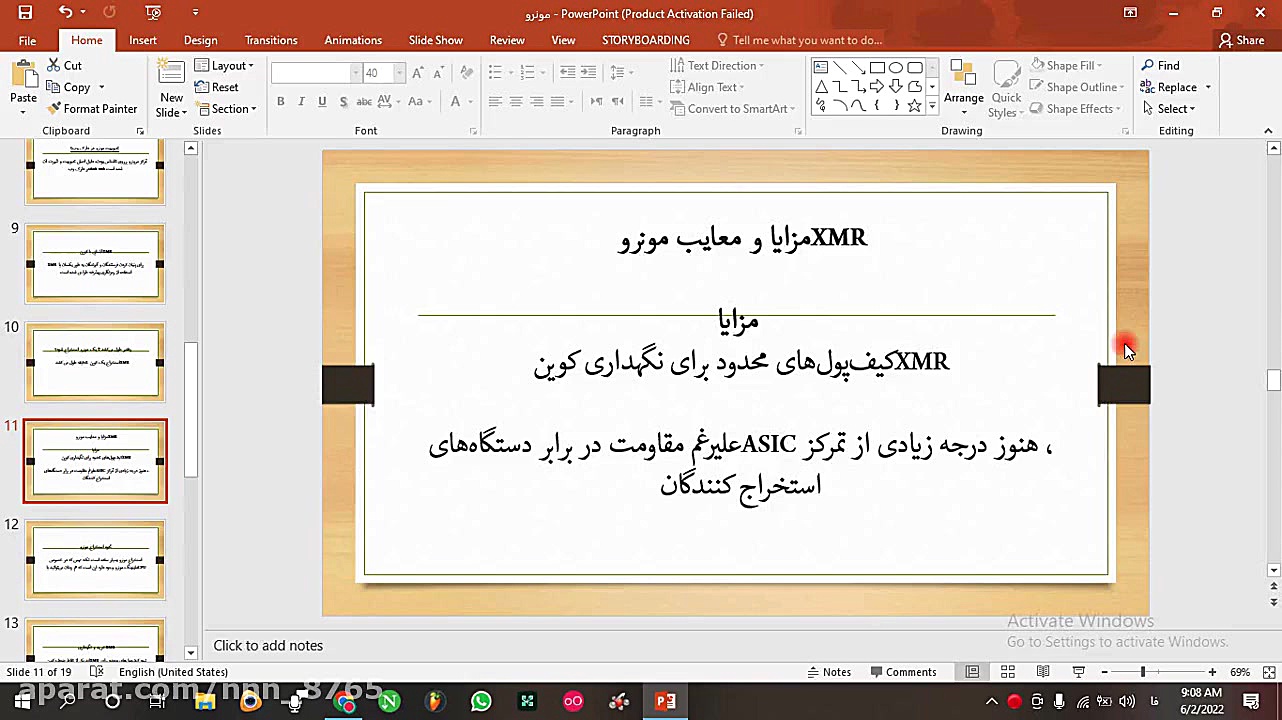This screenshot has width=1282, height=720.
Task: Toggle Underline formatting
Action: coord(322,101)
